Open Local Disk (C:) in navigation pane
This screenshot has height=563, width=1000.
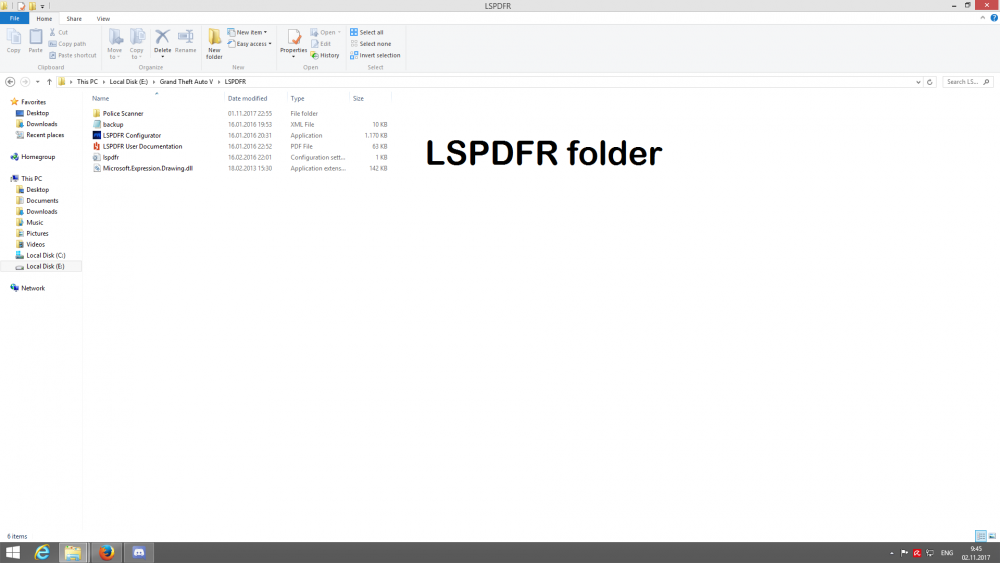(x=45, y=255)
